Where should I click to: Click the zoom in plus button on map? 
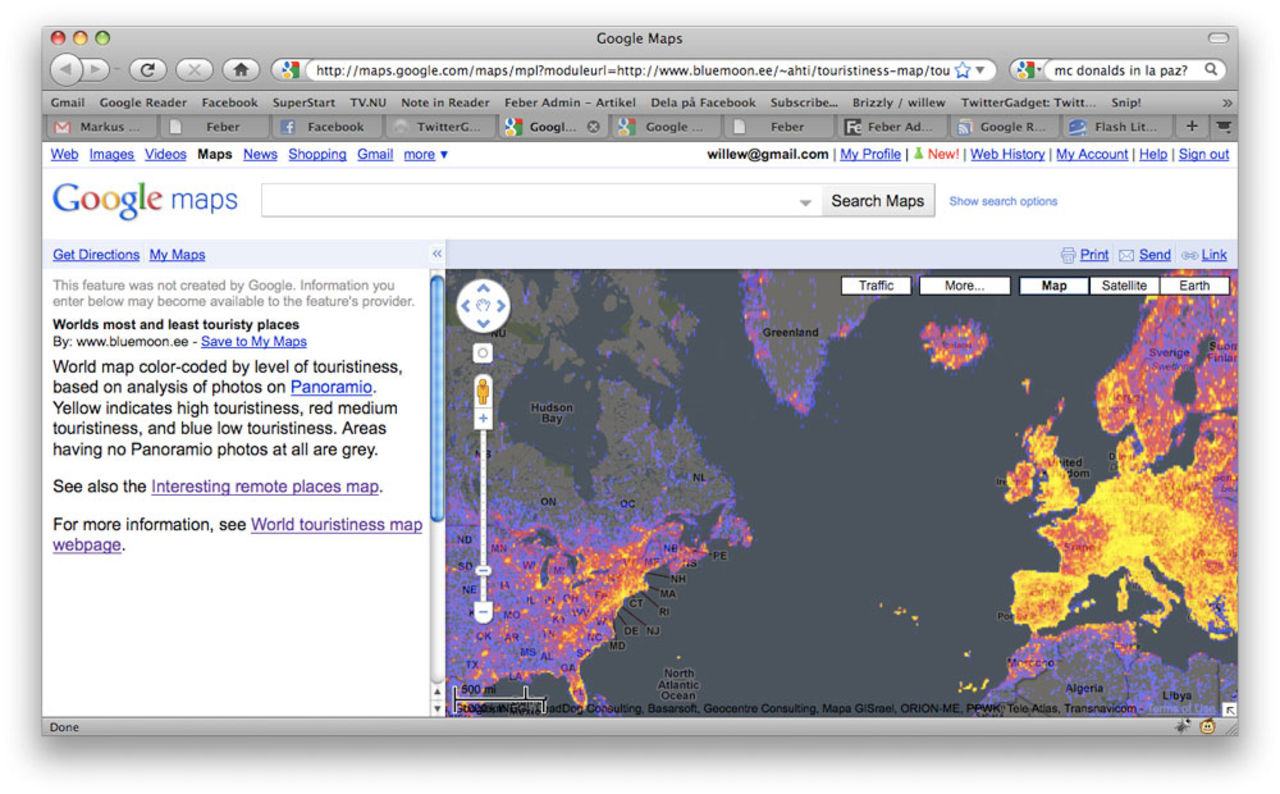(483, 419)
